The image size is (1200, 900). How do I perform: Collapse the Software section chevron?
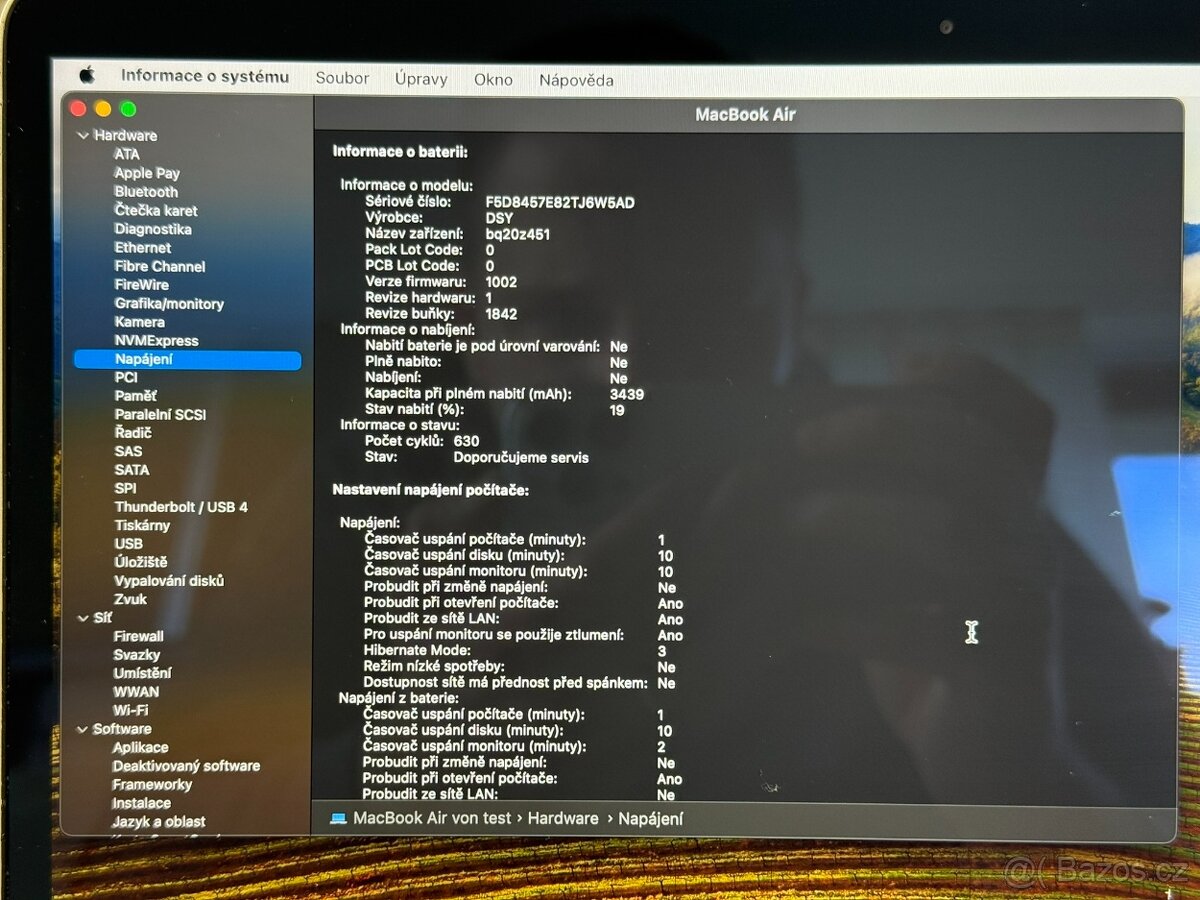[x=82, y=729]
